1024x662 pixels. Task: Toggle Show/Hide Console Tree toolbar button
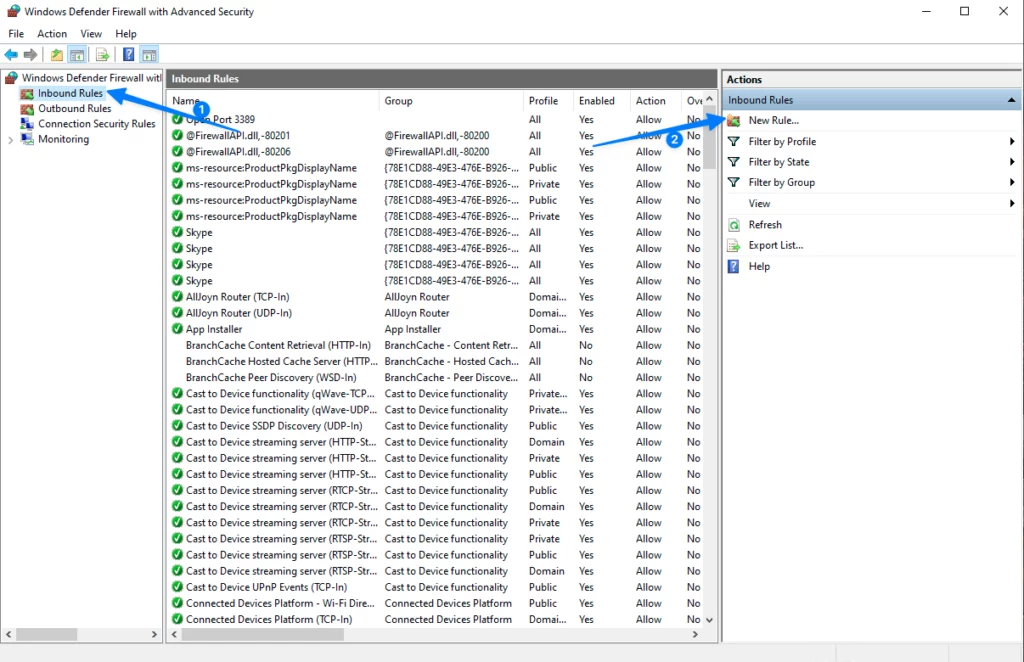coord(76,55)
